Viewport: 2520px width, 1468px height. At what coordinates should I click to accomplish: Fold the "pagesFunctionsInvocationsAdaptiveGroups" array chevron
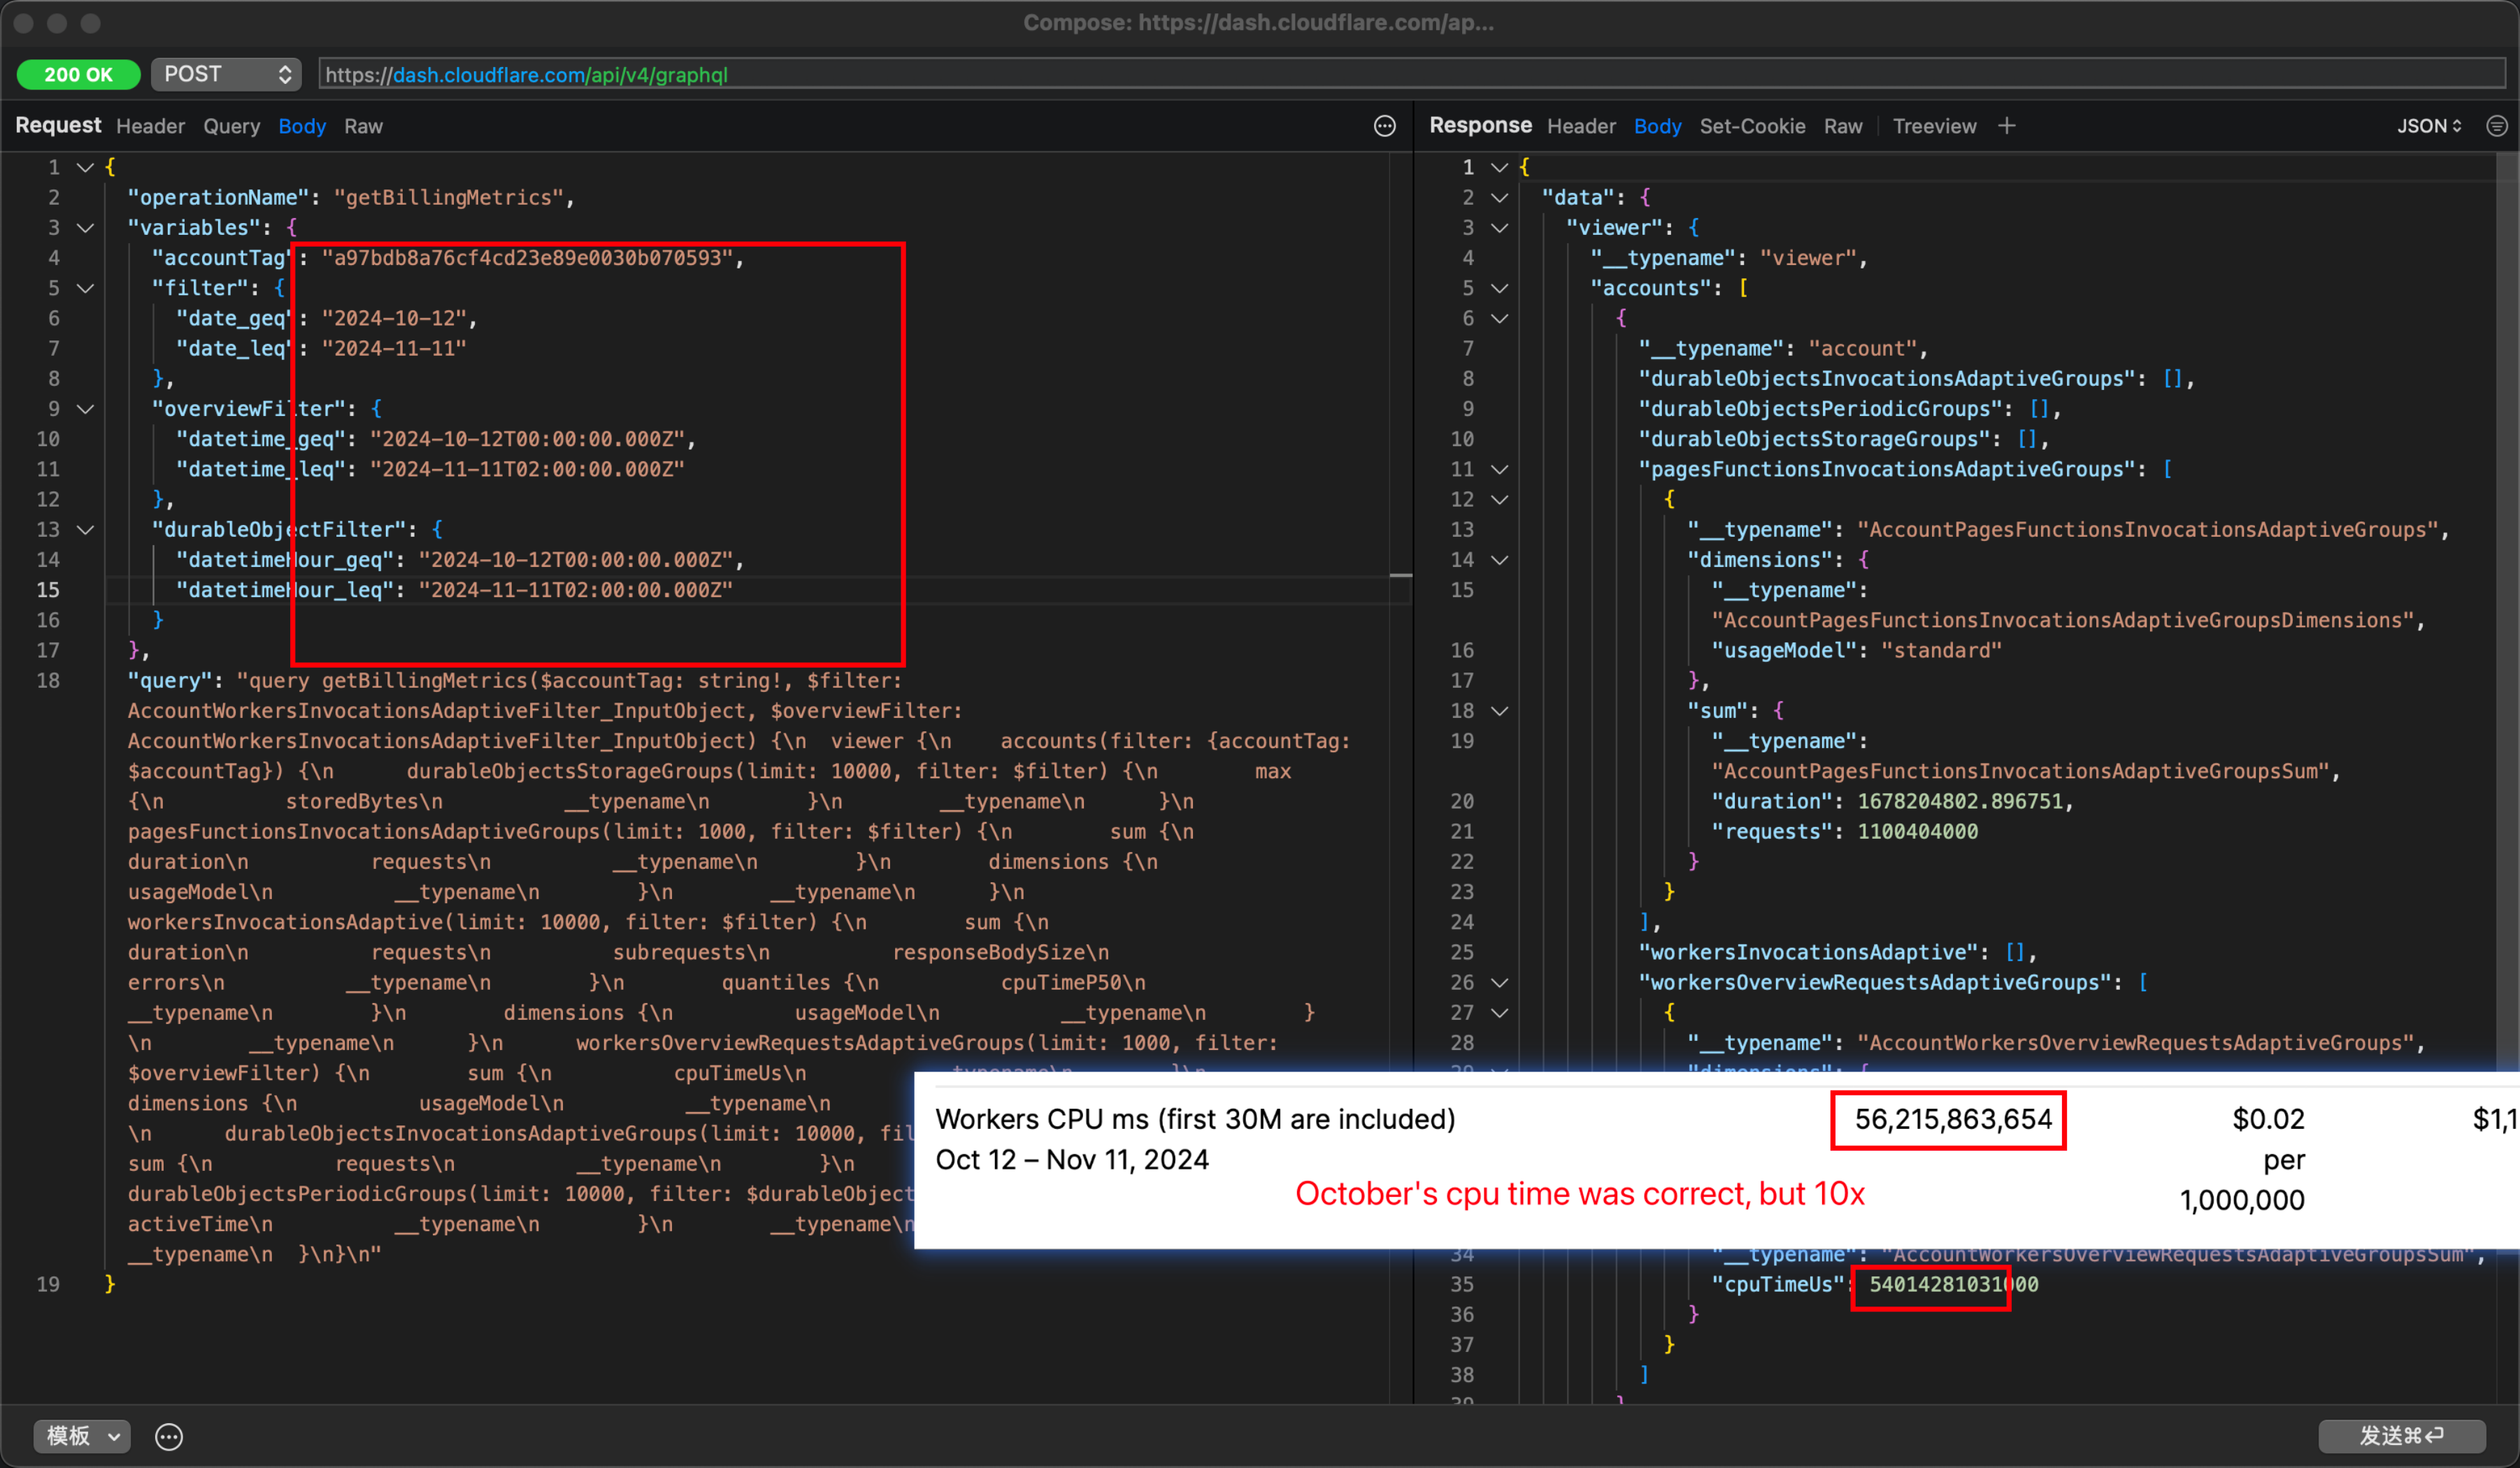pos(1499,469)
